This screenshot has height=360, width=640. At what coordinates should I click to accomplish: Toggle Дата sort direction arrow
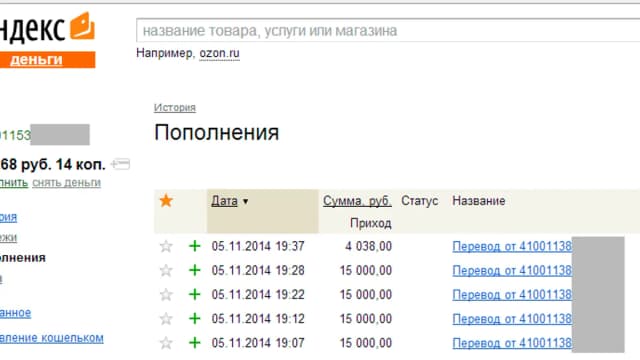tap(245, 201)
